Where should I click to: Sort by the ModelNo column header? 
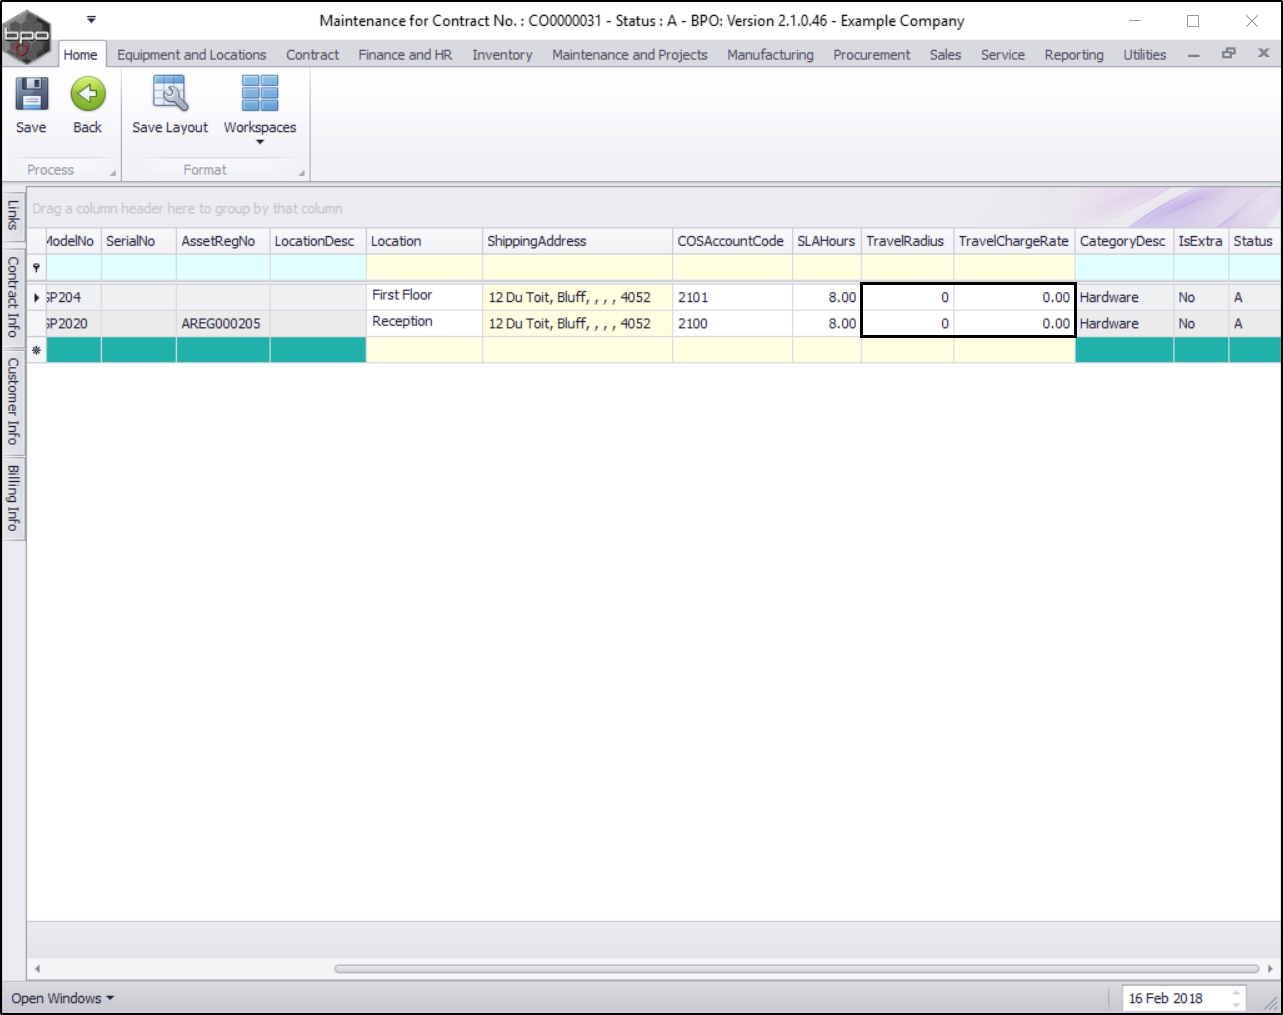pyautogui.click(x=73, y=241)
